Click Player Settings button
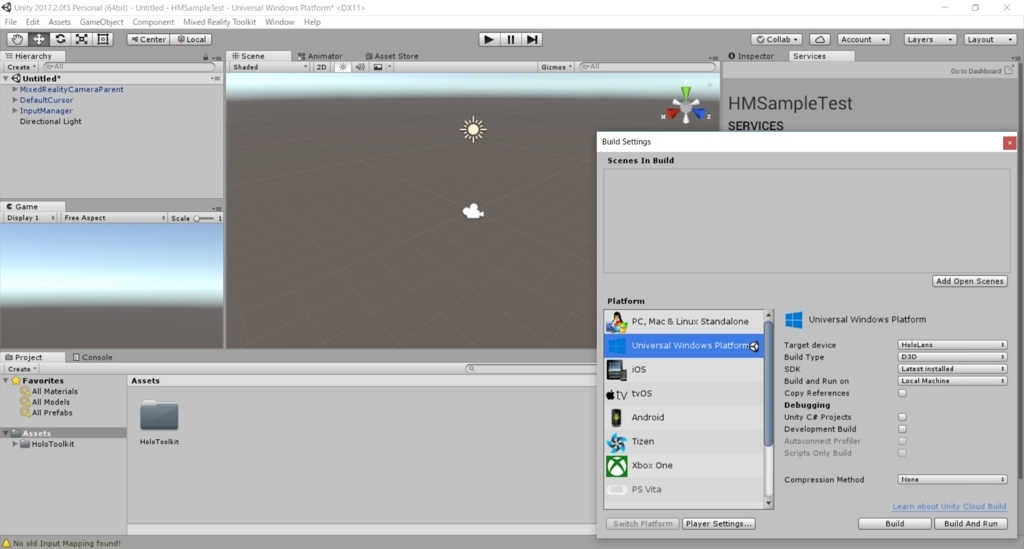 coord(718,524)
